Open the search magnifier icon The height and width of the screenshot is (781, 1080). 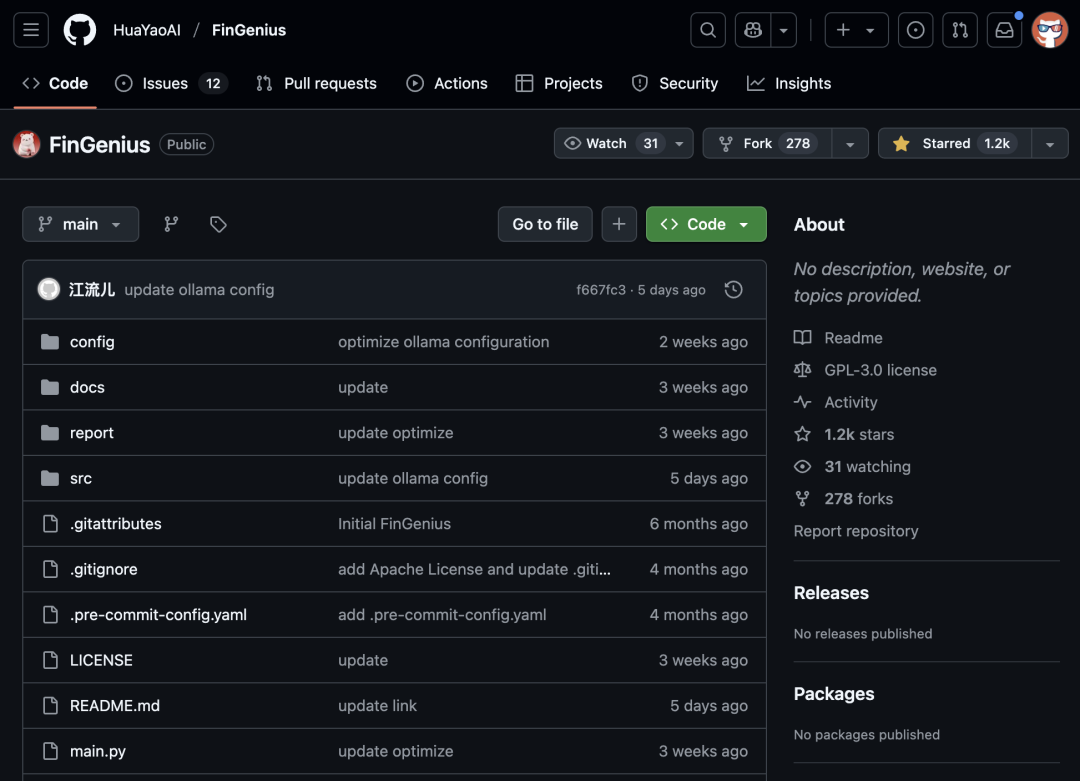(x=708, y=30)
